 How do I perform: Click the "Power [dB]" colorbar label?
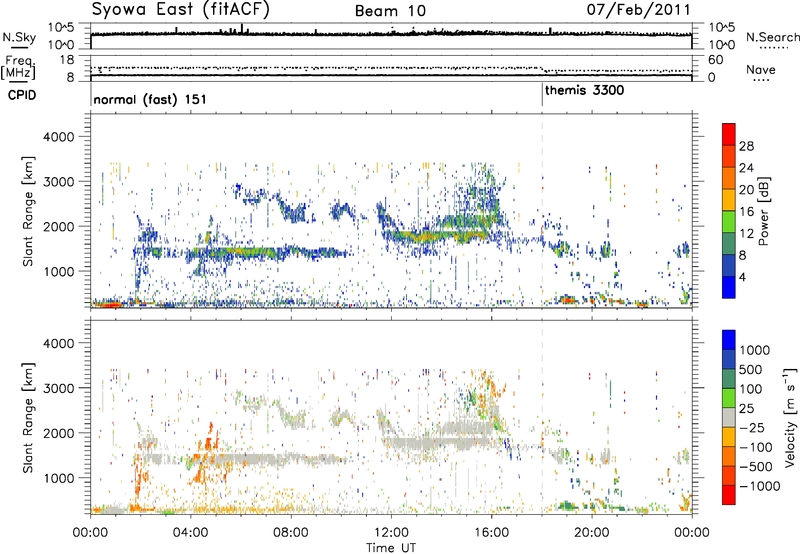tap(763, 211)
